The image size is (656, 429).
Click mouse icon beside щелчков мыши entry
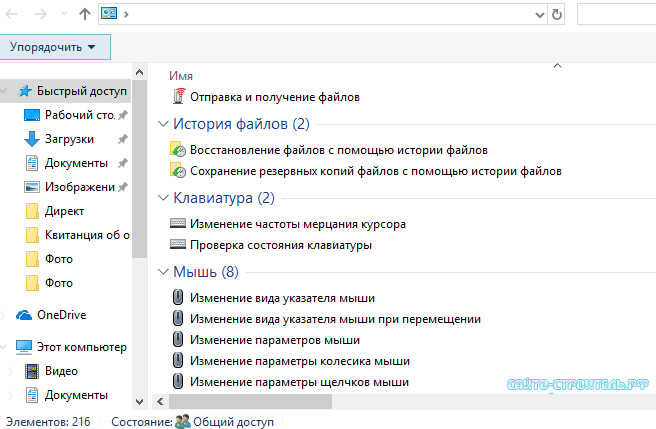178,381
